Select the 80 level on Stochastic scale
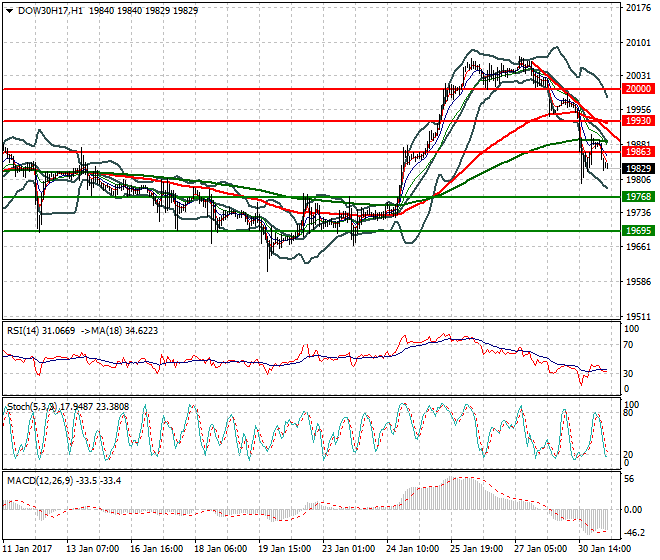Screen dimensions: 660x560 point(628,413)
